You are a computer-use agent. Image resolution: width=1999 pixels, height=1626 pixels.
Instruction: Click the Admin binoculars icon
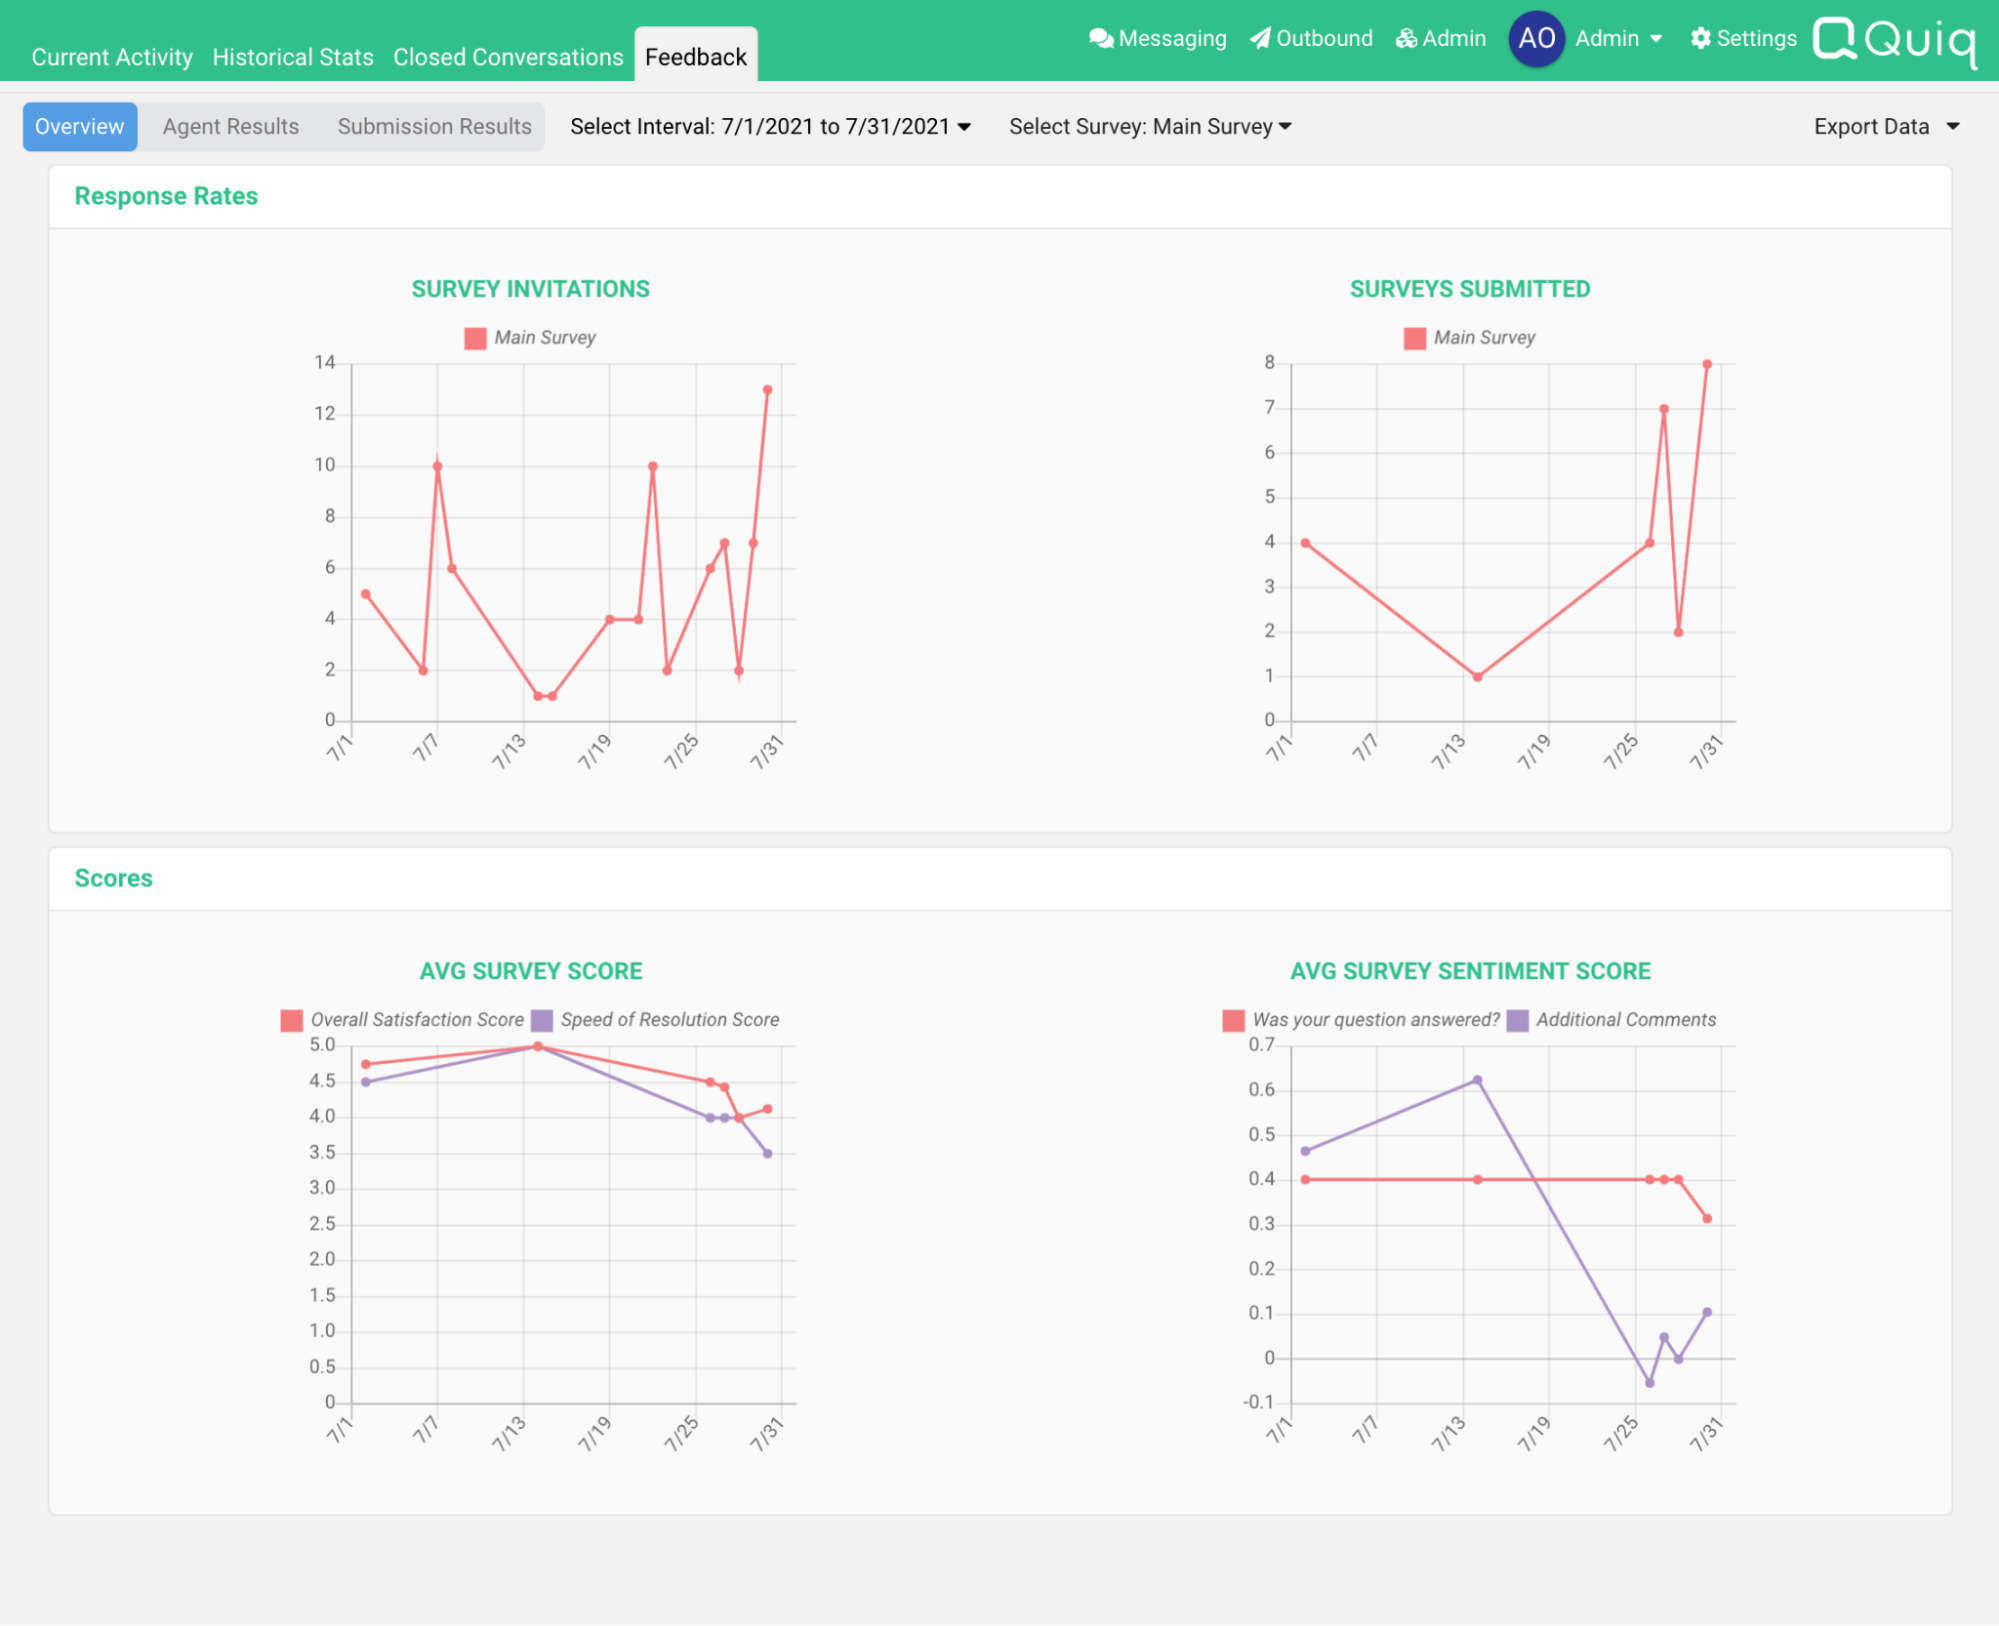[x=1406, y=38]
